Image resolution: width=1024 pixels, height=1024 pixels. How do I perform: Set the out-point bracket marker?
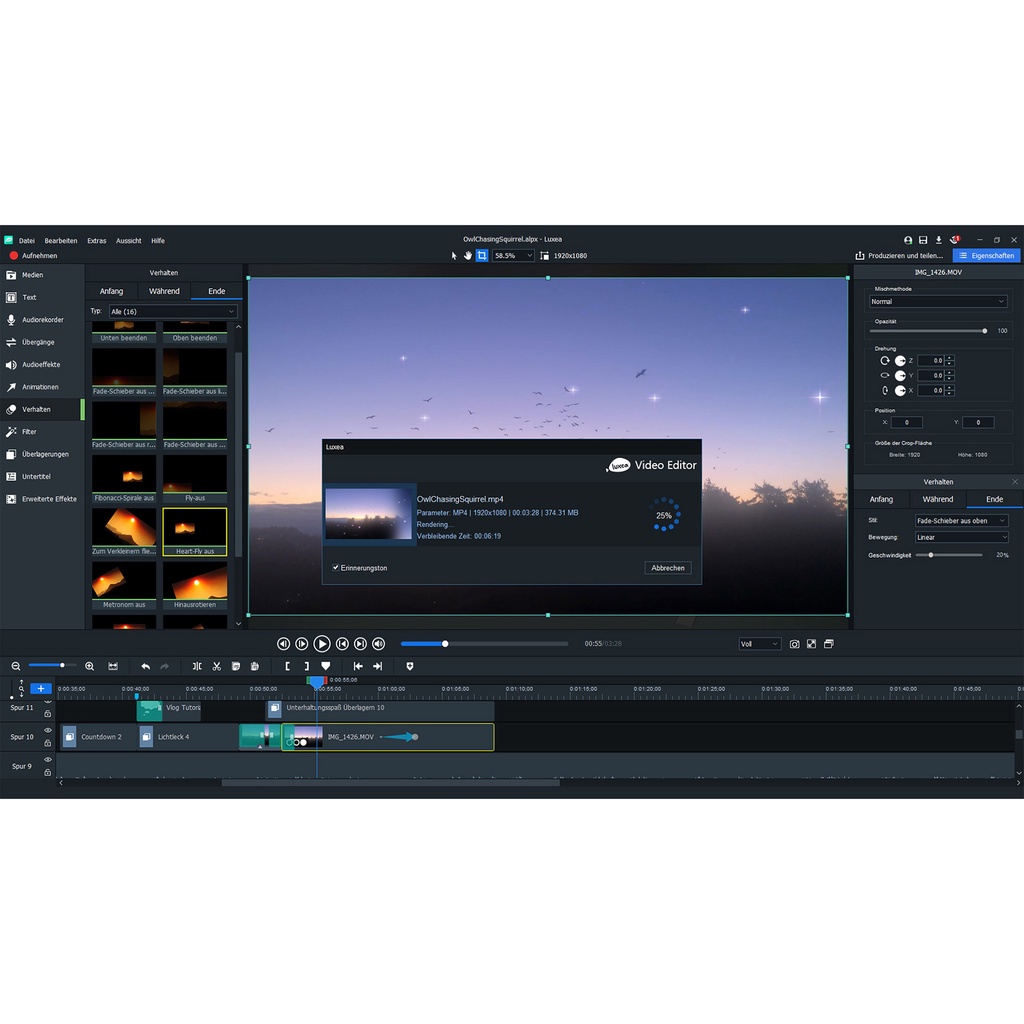click(x=306, y=666)
